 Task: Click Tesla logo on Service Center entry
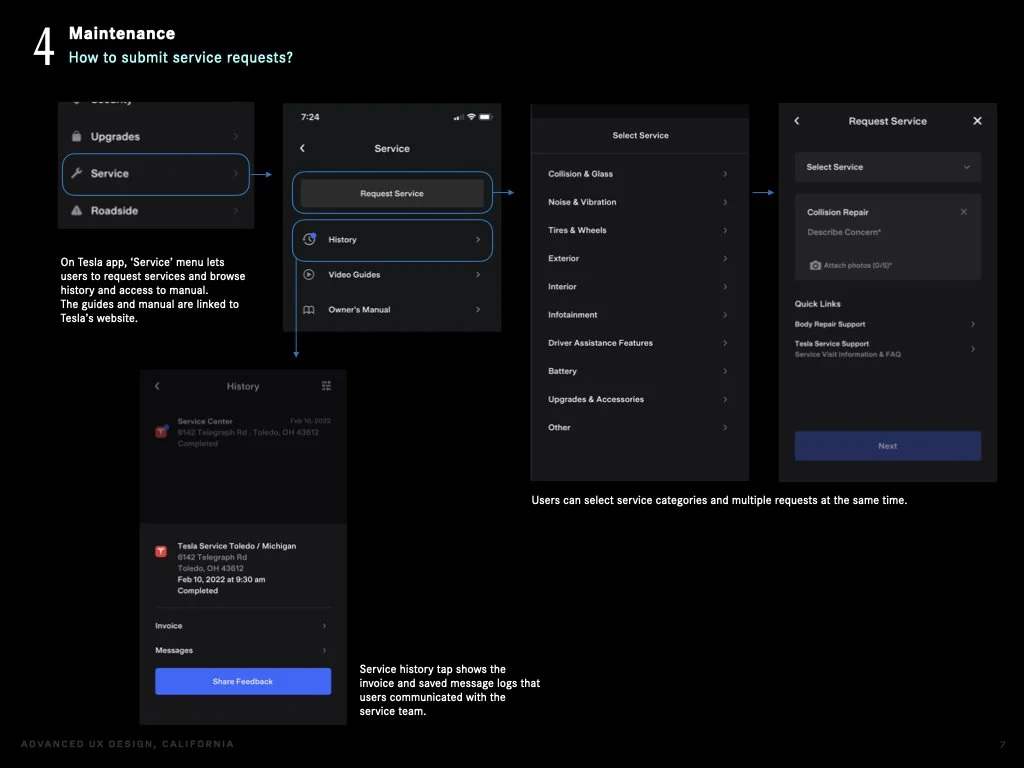[x=161, y=432]
